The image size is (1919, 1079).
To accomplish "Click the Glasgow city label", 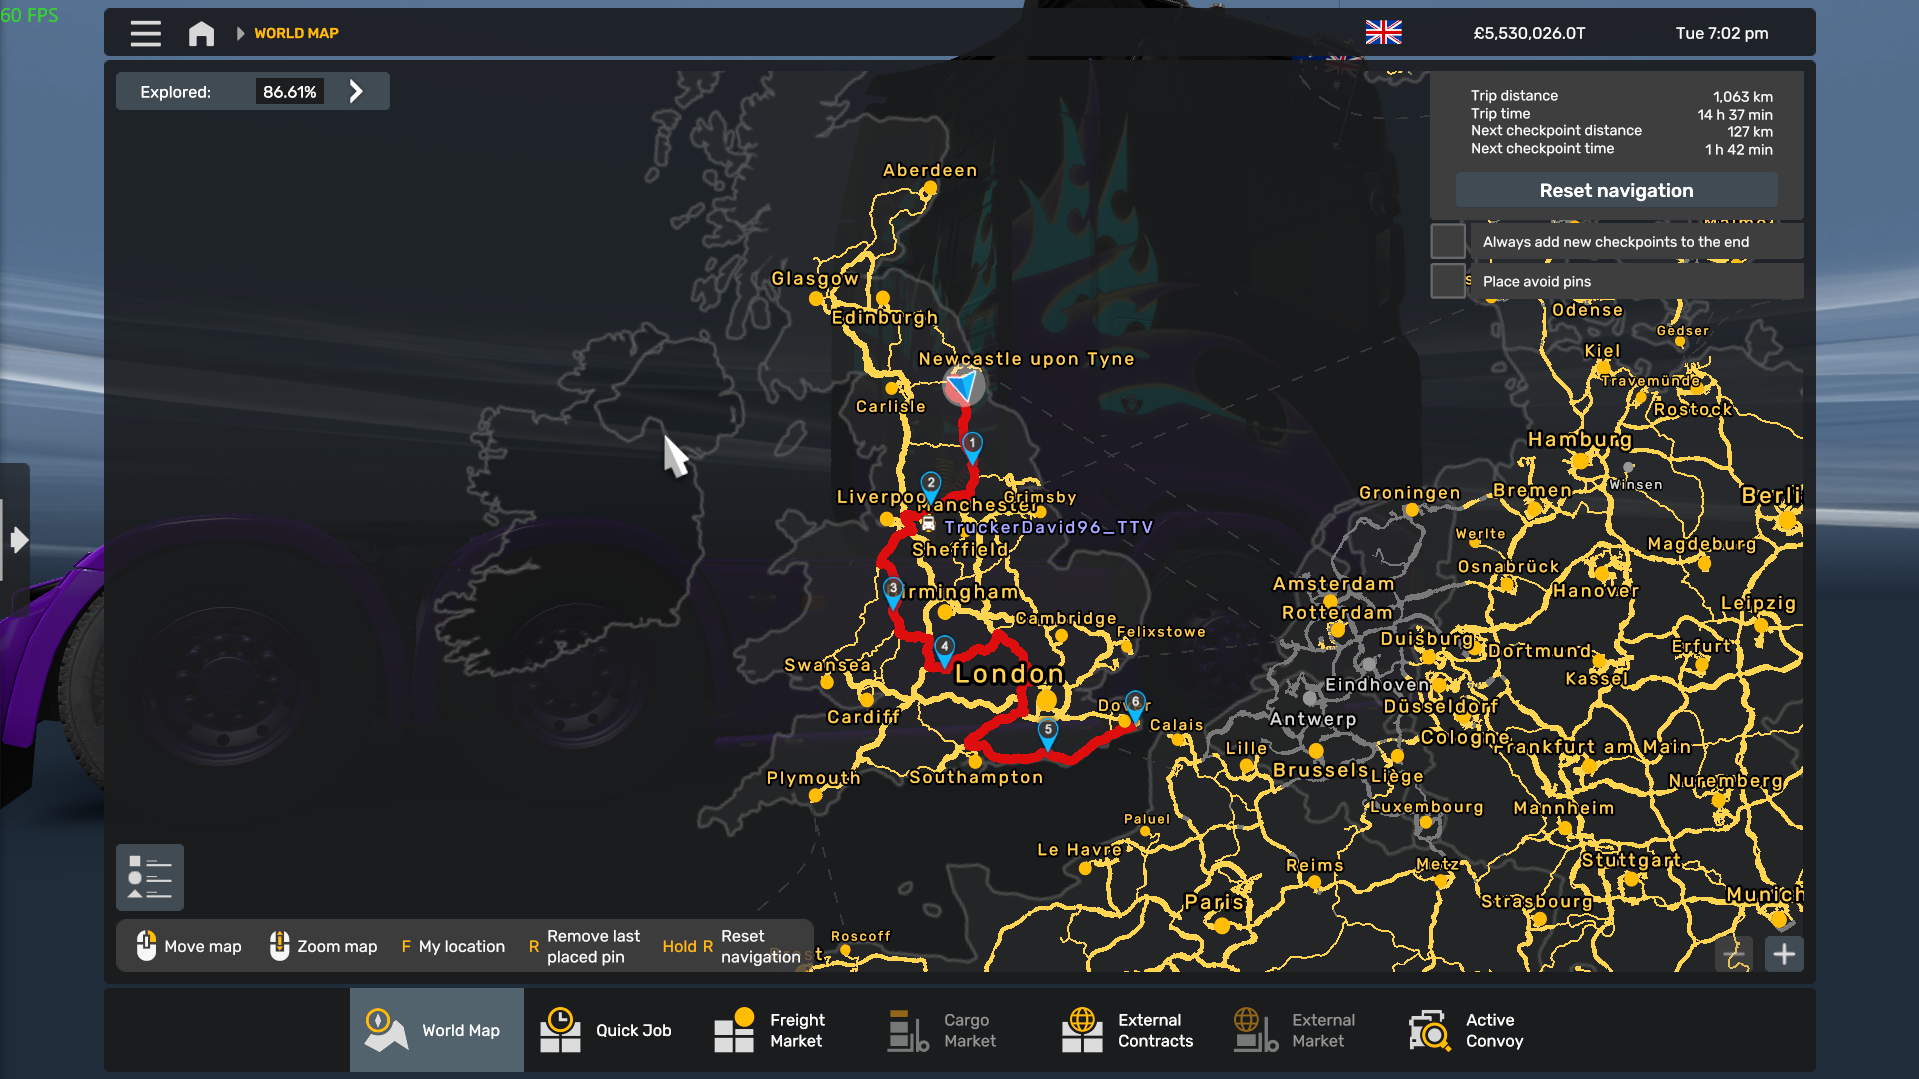I will (815, 279).
